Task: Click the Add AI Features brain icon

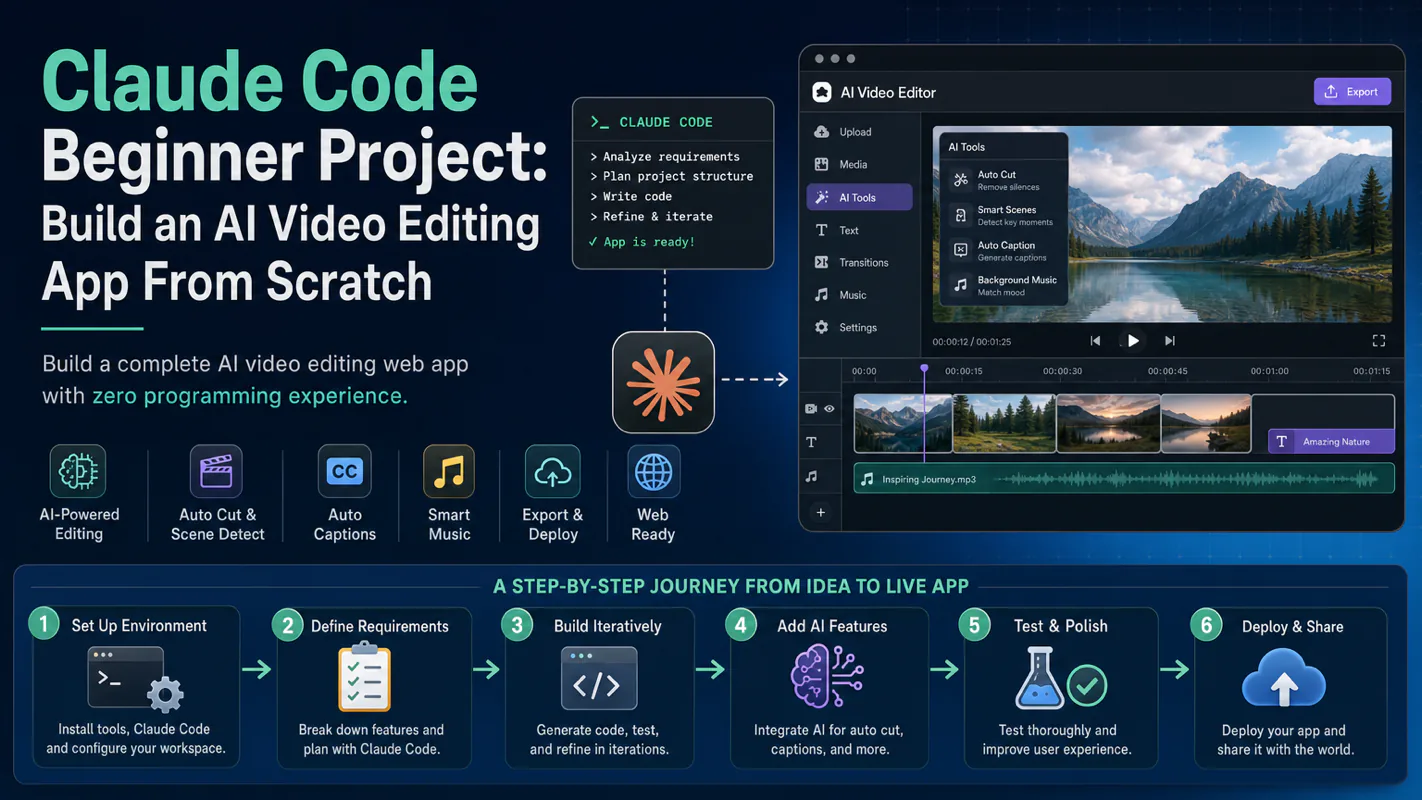Action: click(x=827, y=677)
